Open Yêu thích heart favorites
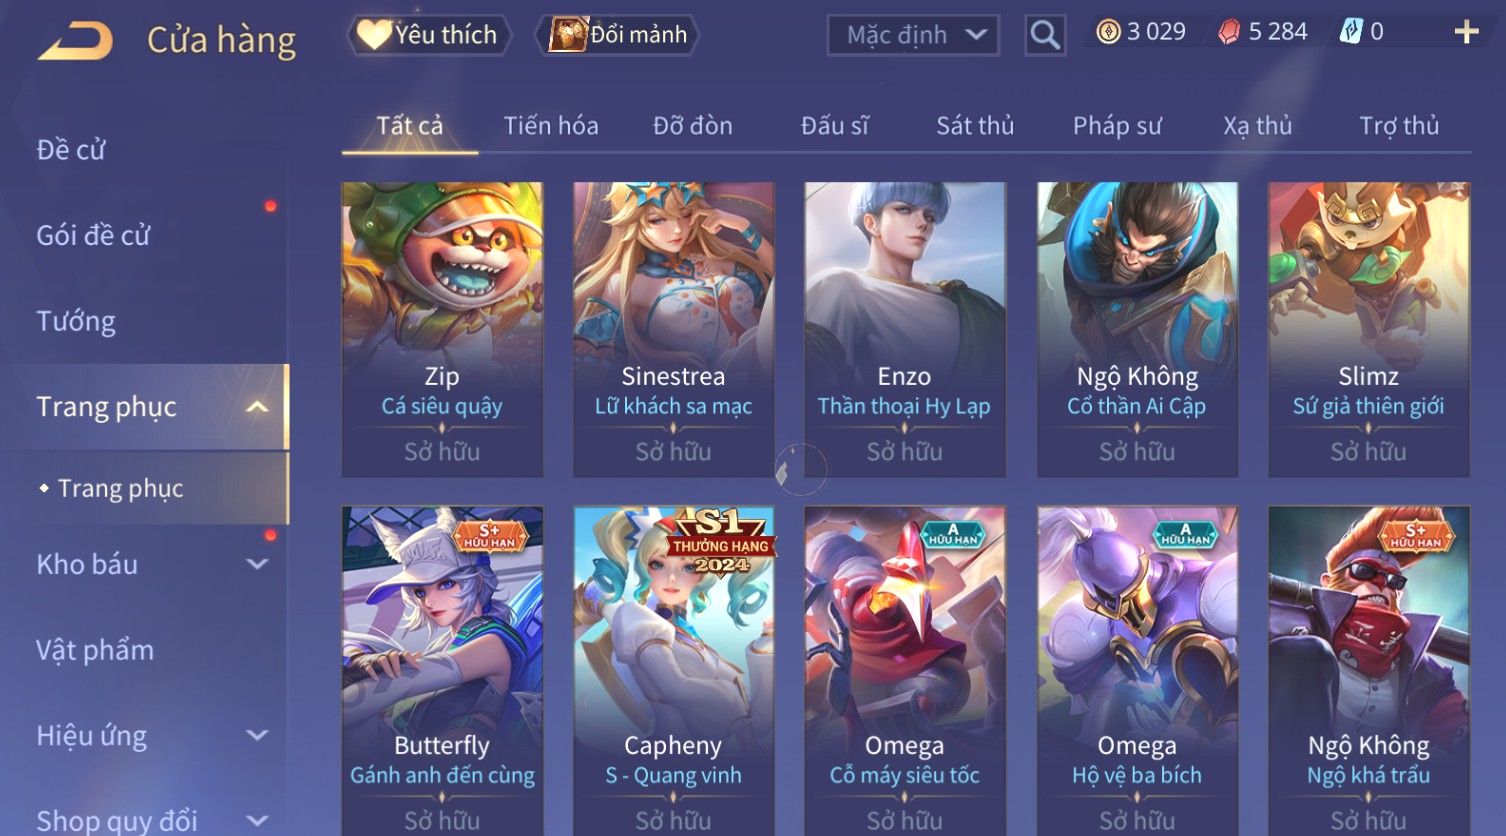The height and width of the screenshot is (836, 1506). [x=428, y=35]
